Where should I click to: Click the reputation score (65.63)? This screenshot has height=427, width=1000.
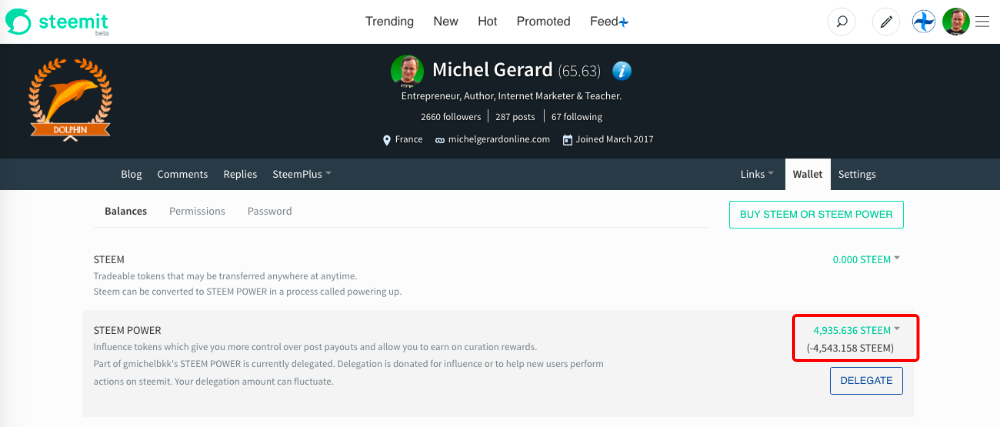[x=579, y=71]
